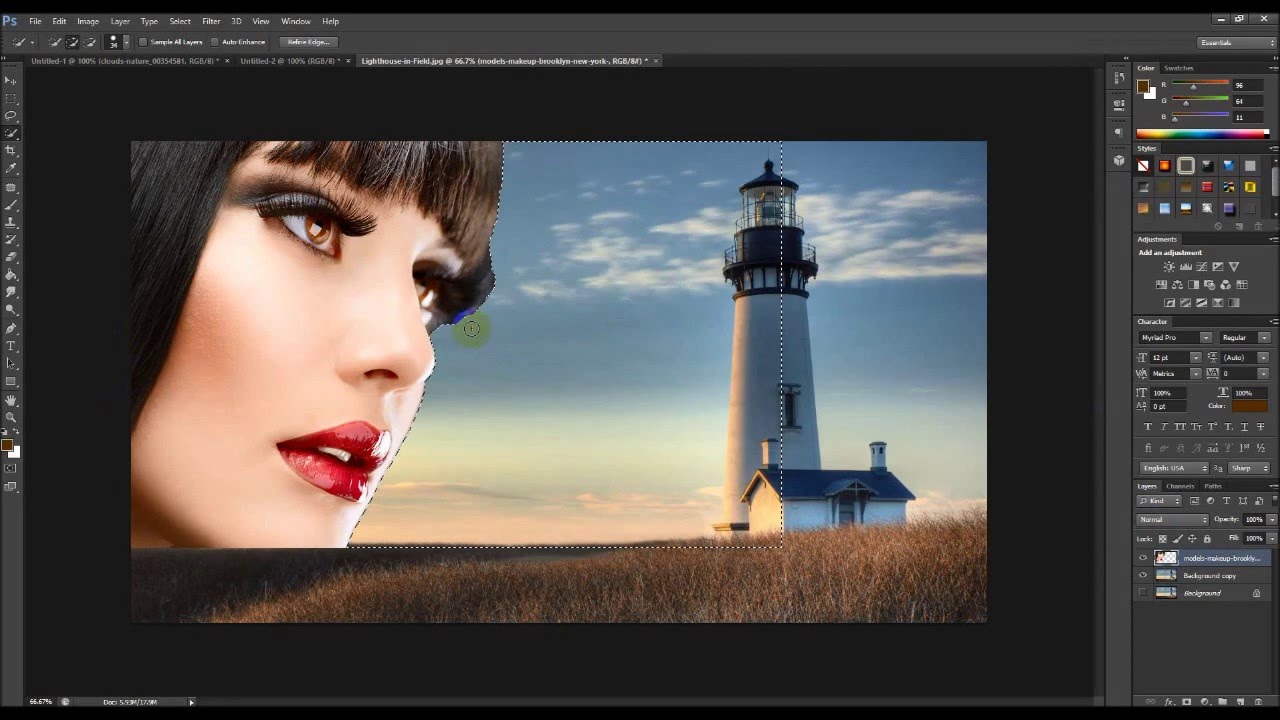Select the Lasso tool
Viewport: 1280px width, 720px height.
tap(11, 115)
